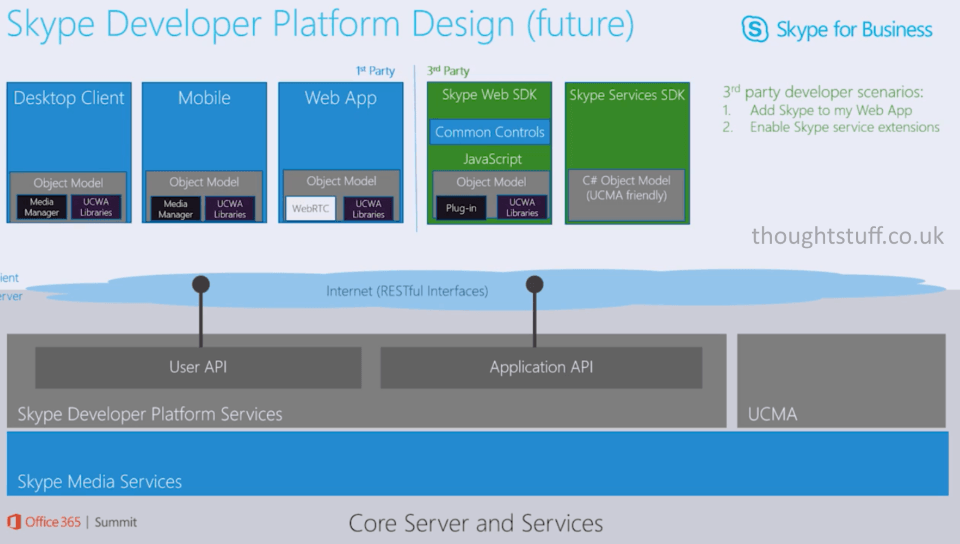Select the Web App box title
The height and width of the screenshot is (544, 960).
(340, 98)
